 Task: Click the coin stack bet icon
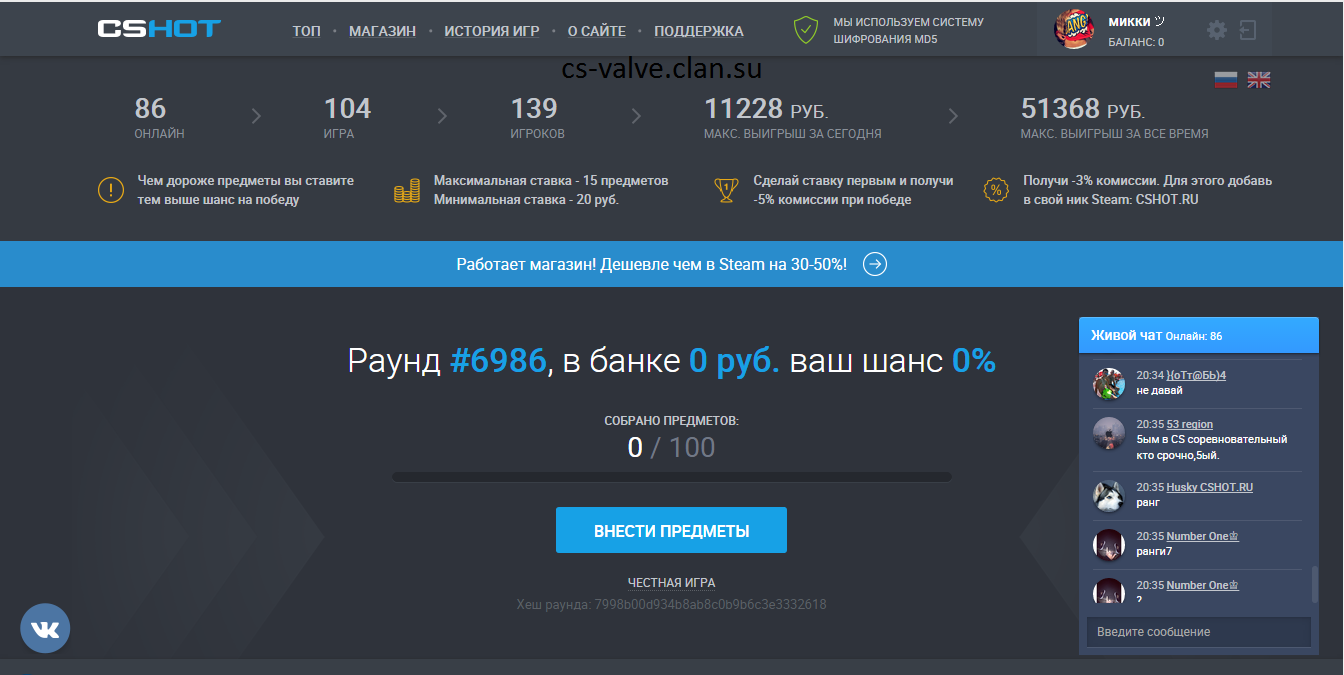[x=406, y=190]
